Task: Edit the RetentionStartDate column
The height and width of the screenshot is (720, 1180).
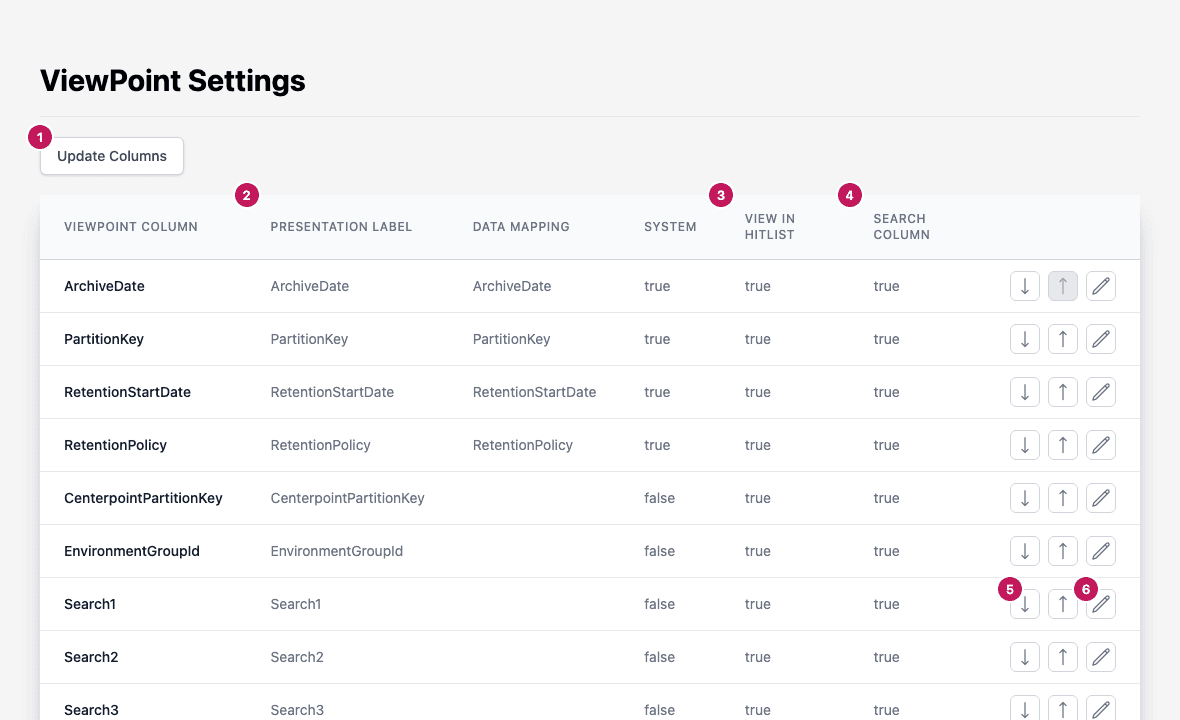Action: [x=1100, y=392]
